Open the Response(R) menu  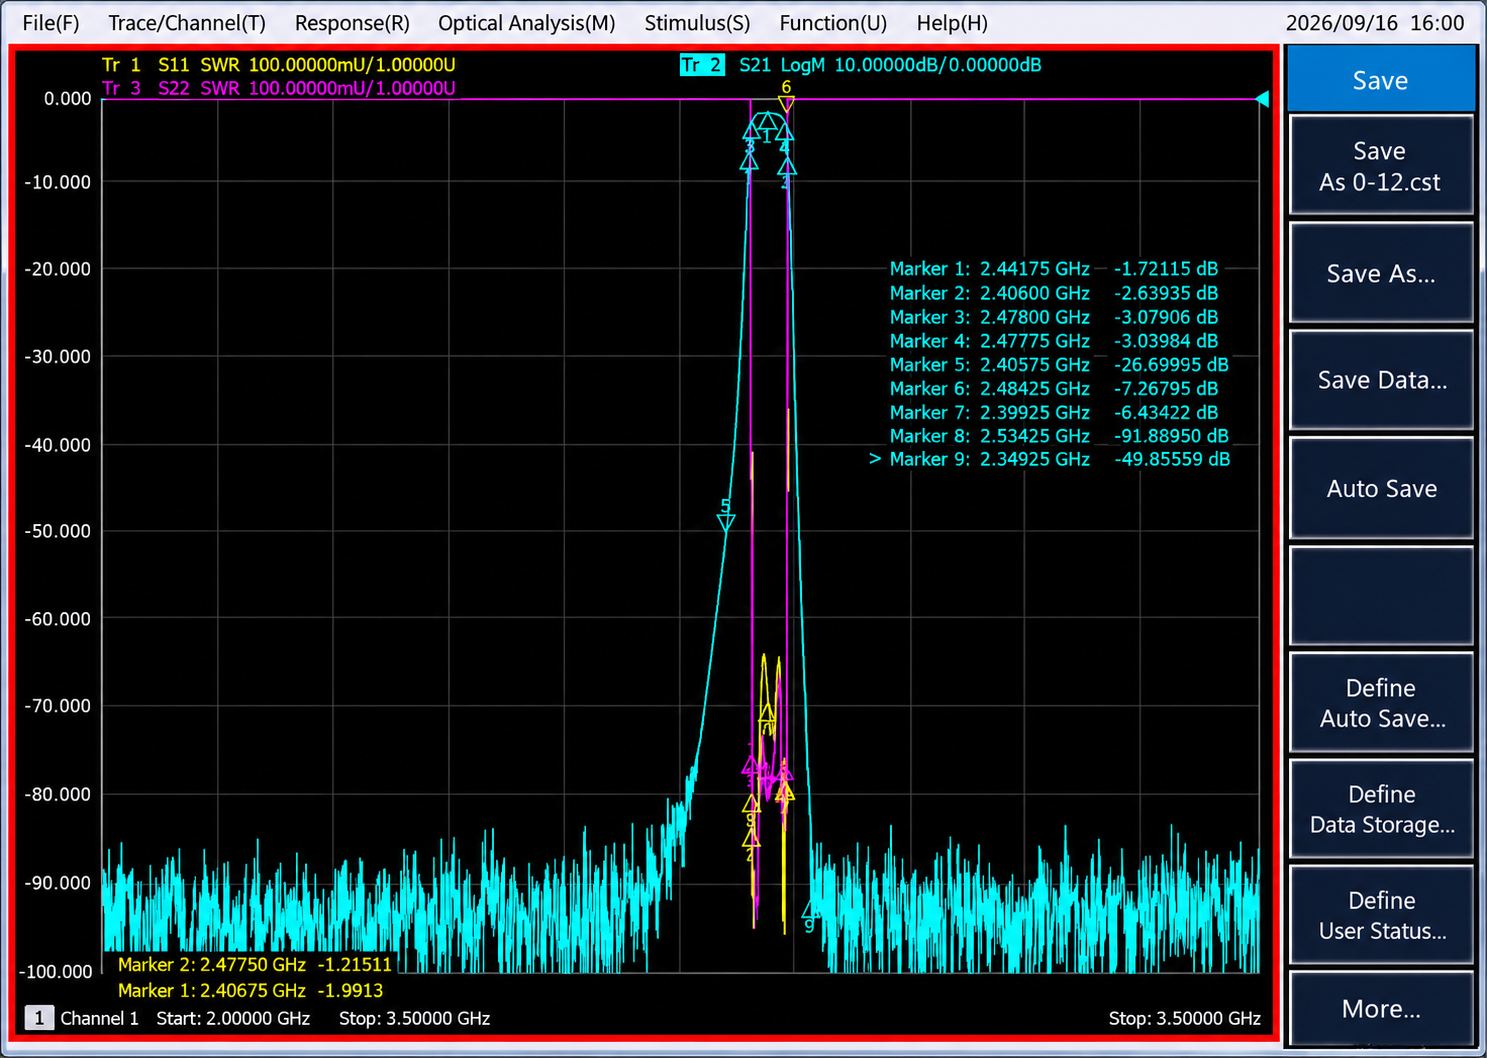[352, 23]
